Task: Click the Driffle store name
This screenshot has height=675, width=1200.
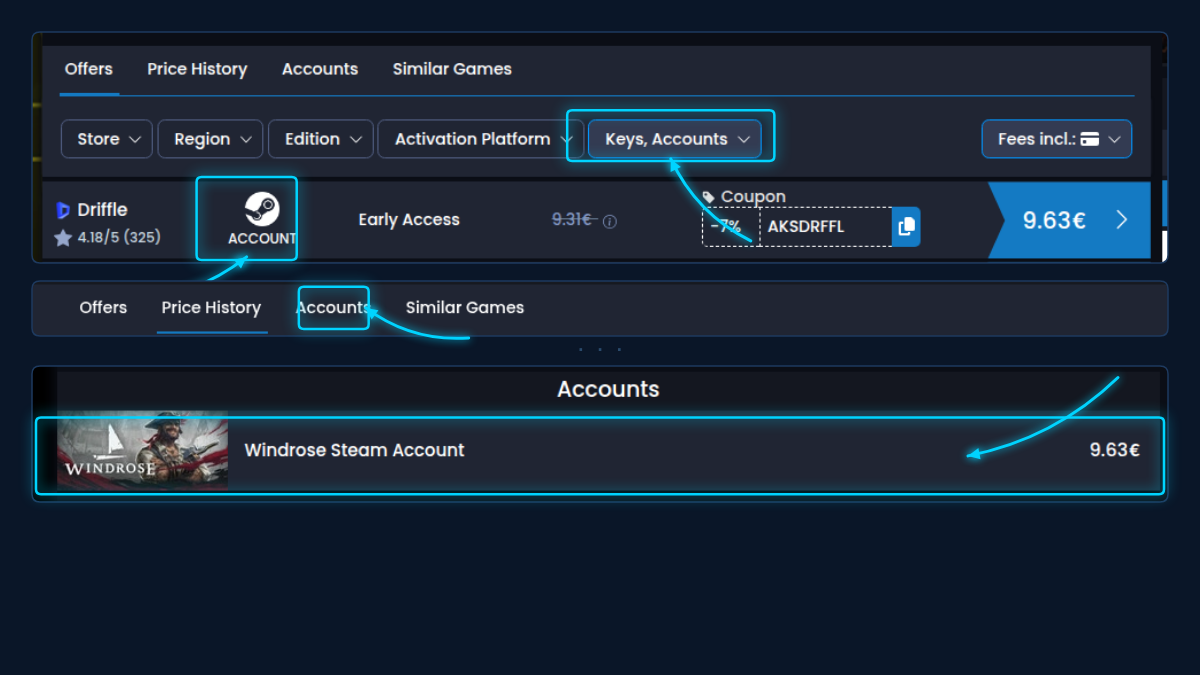Action: point(102,210)
